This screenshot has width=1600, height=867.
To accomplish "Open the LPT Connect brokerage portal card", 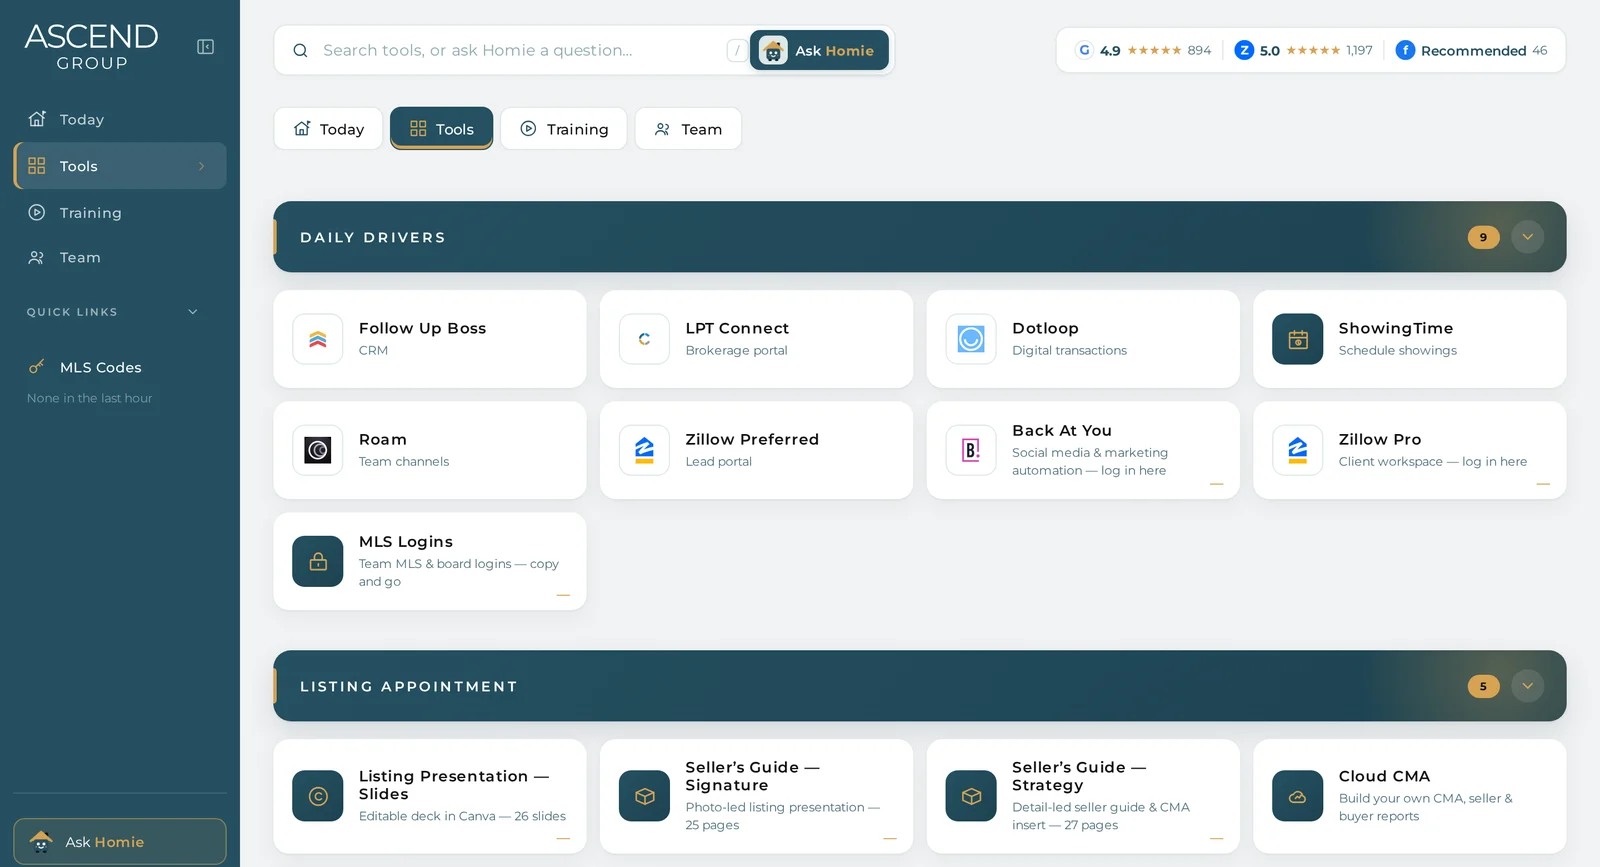I will (756, 339).
